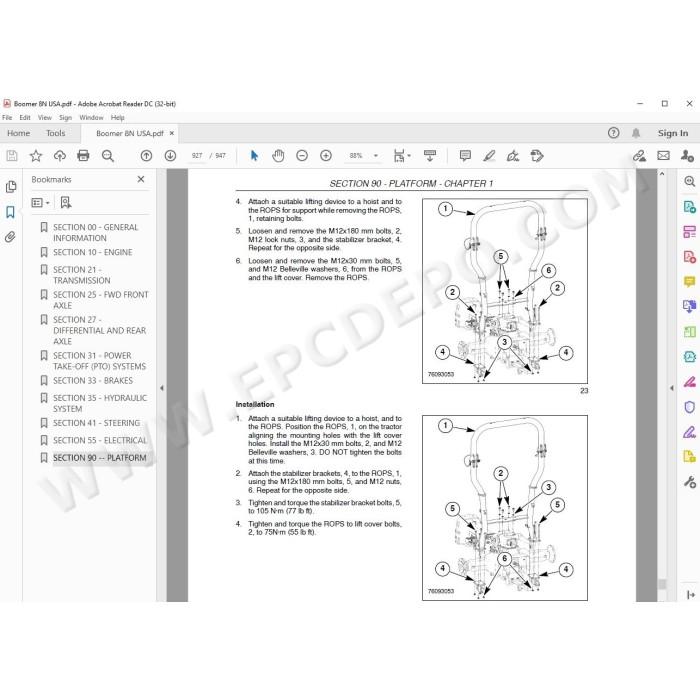Go to next page arrow

pyautogui.click(x=170, y=156)
